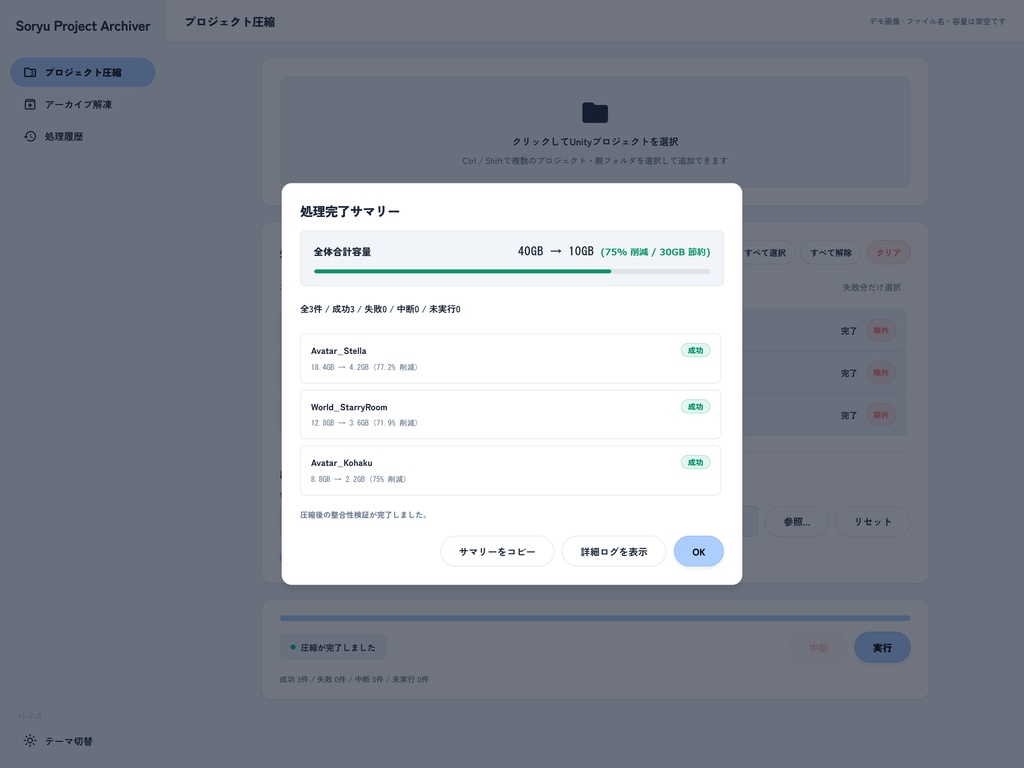Click the 成功 badge on World_StarryRoom
The width and height of the screenshot is (1024, 768).
click(x=696, y=407)
